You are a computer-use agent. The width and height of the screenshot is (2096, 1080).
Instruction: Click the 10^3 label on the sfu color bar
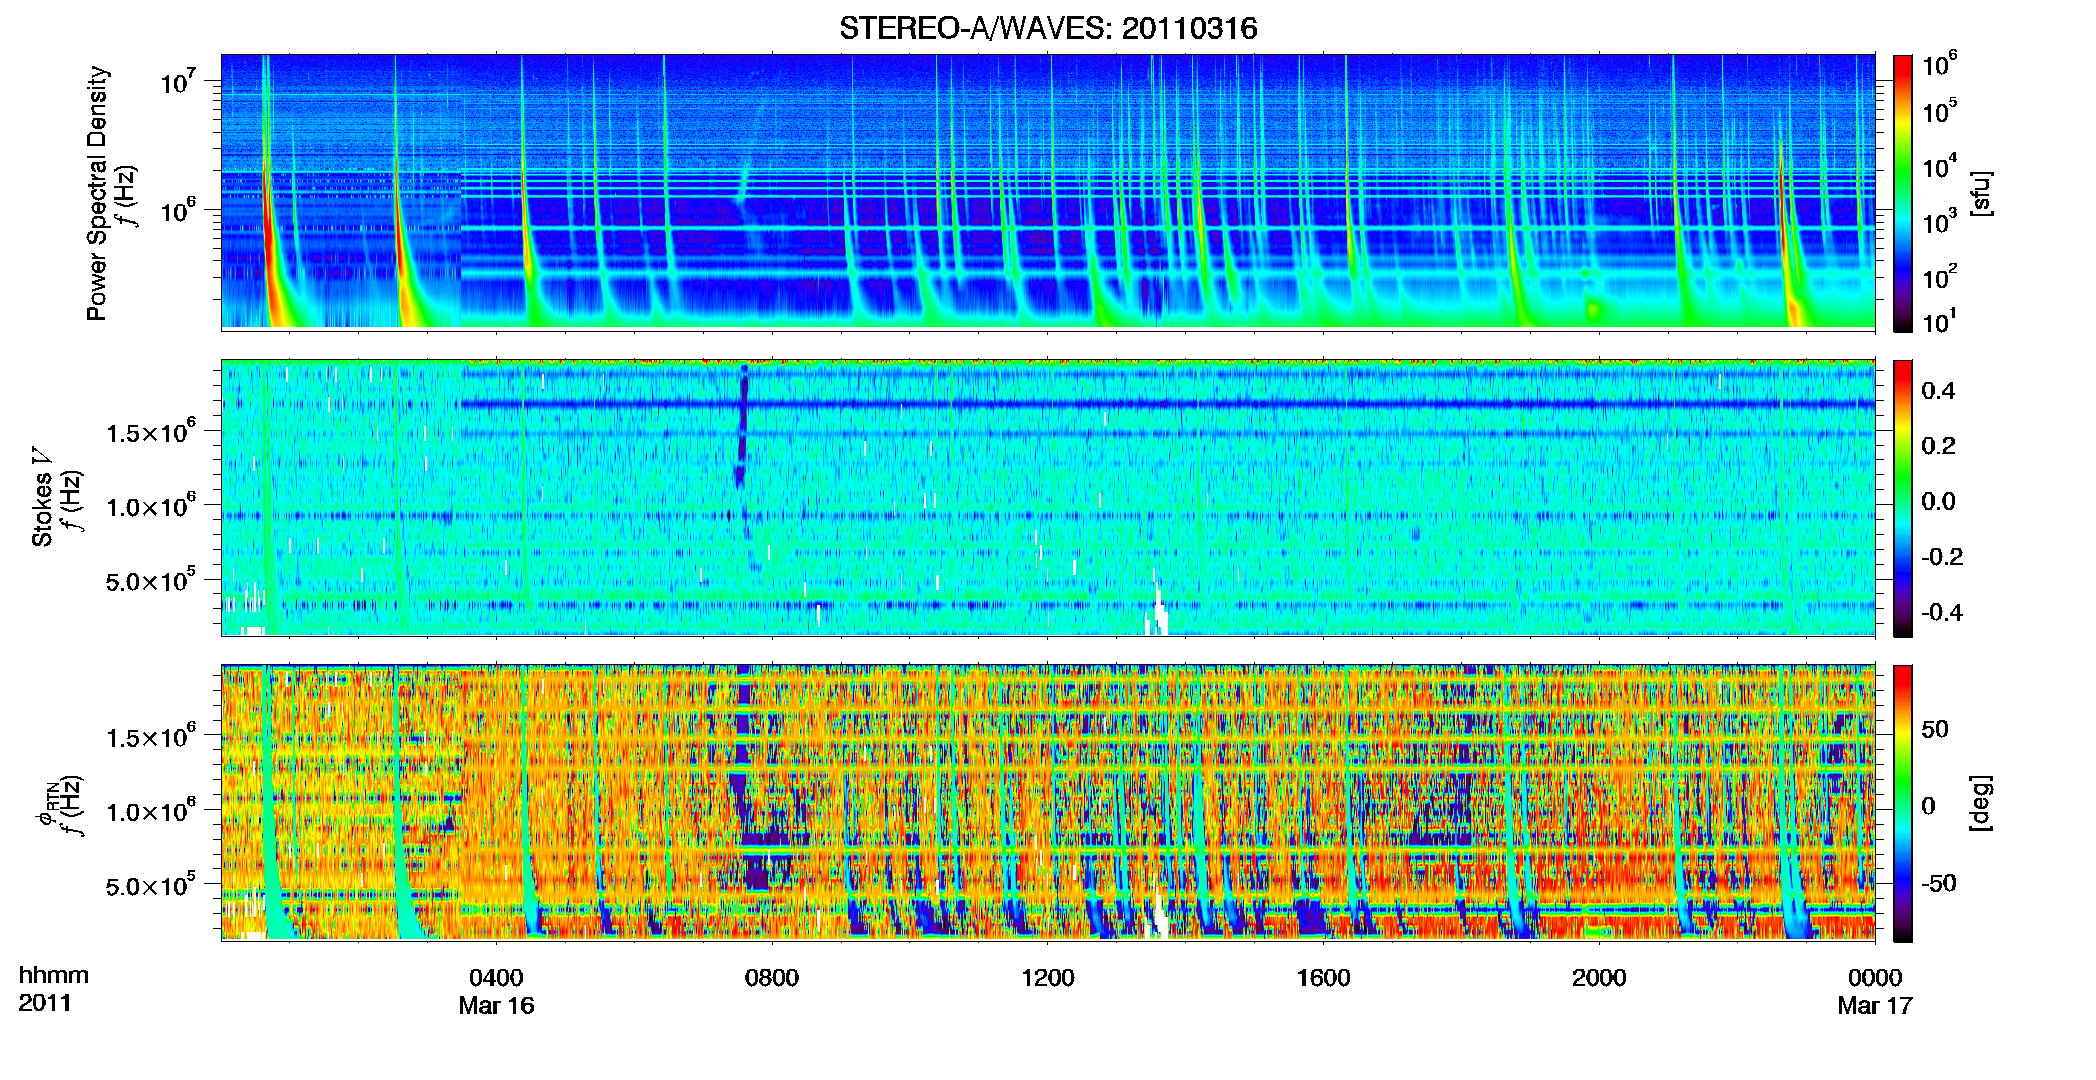click(x=1940, y=221)
